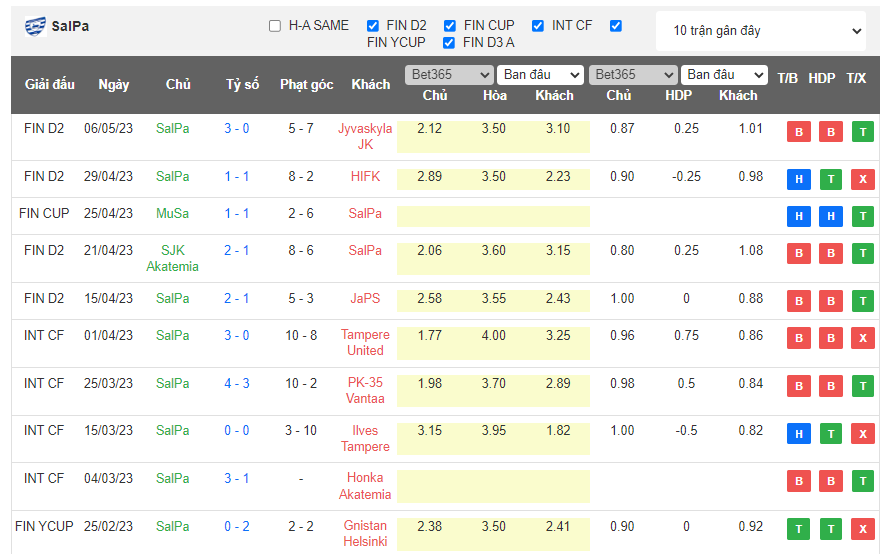Click red X badge in HIFK row
880x554 pixels.
point(862,180)
